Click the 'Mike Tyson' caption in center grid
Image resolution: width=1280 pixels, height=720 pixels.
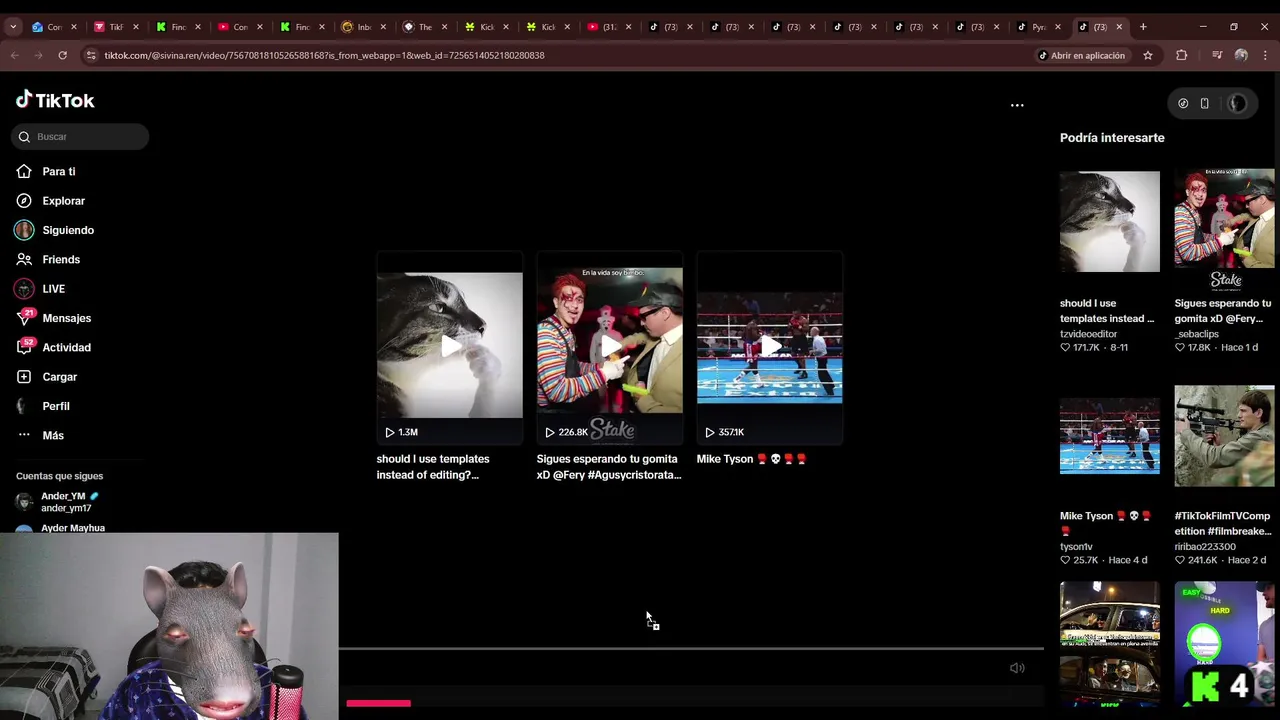pyautogui.click(x=751, y=459)
